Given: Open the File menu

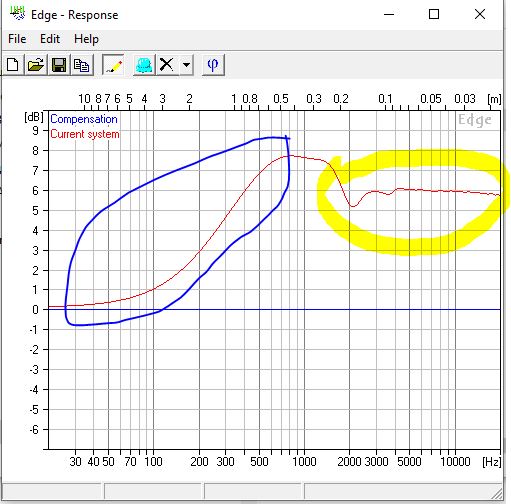Looking at the screenshot, I should point(17,39).
